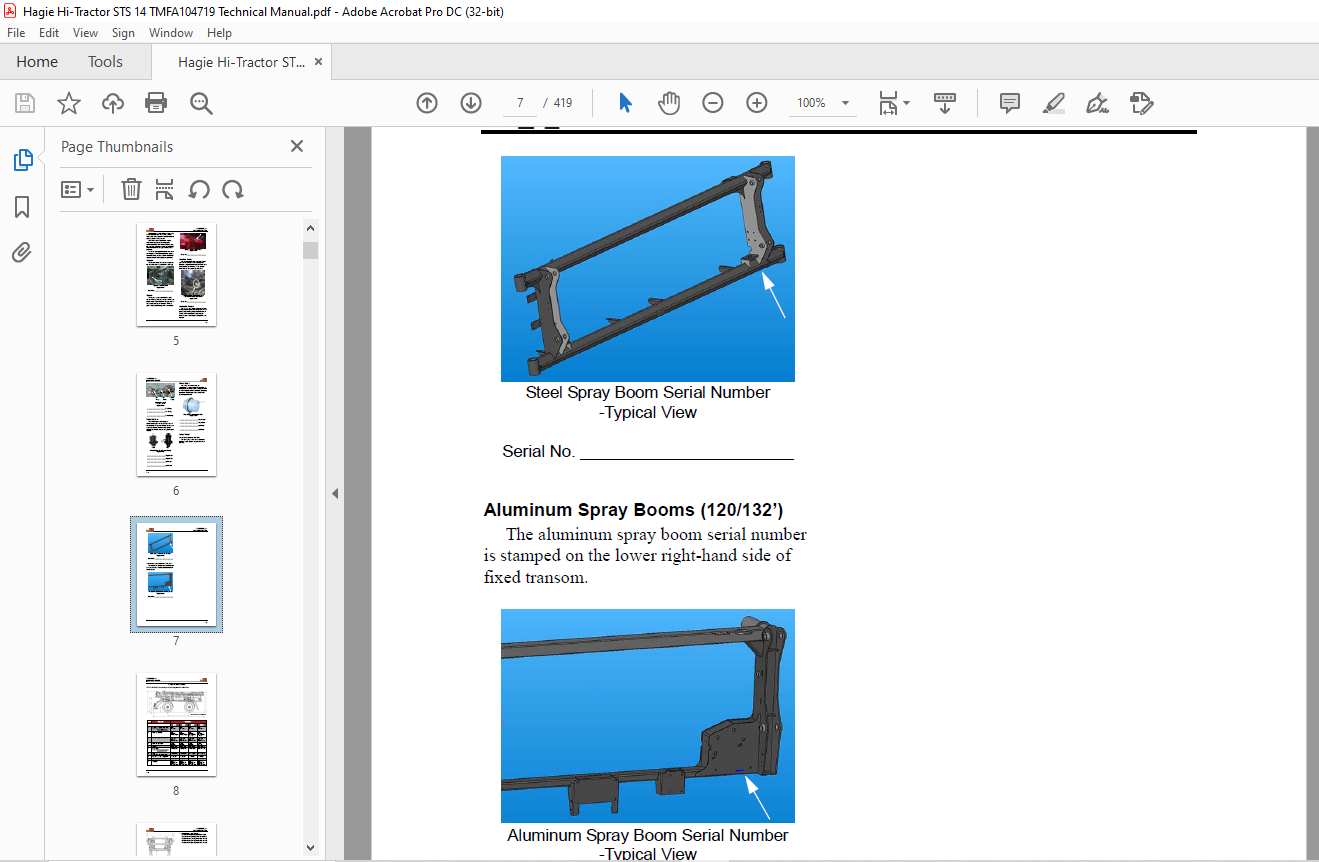This screenshot has height=862, width=1319.
Task: Open the View menu
Action: pos(85,33)
